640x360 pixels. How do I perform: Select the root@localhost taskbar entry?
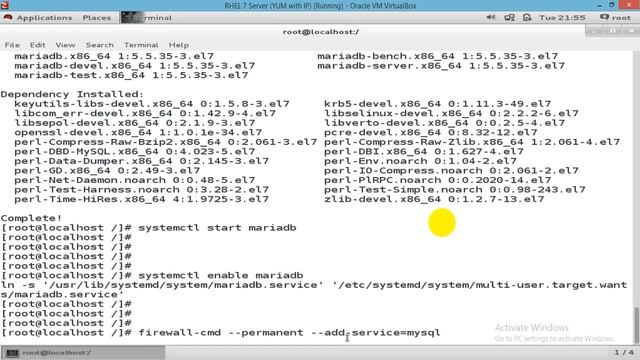pyautogui.click(x=84, y=353)
